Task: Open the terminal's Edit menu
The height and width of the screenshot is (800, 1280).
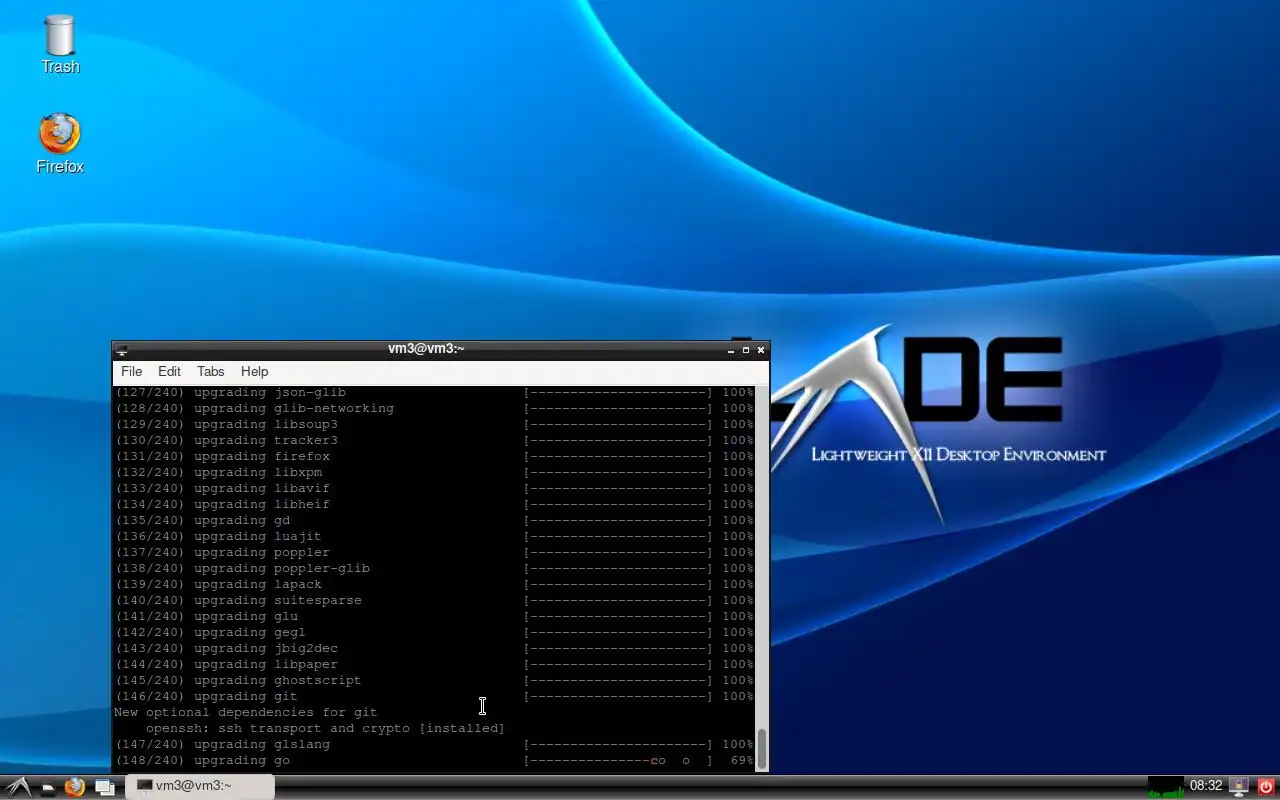Action: tap(169, 371)
